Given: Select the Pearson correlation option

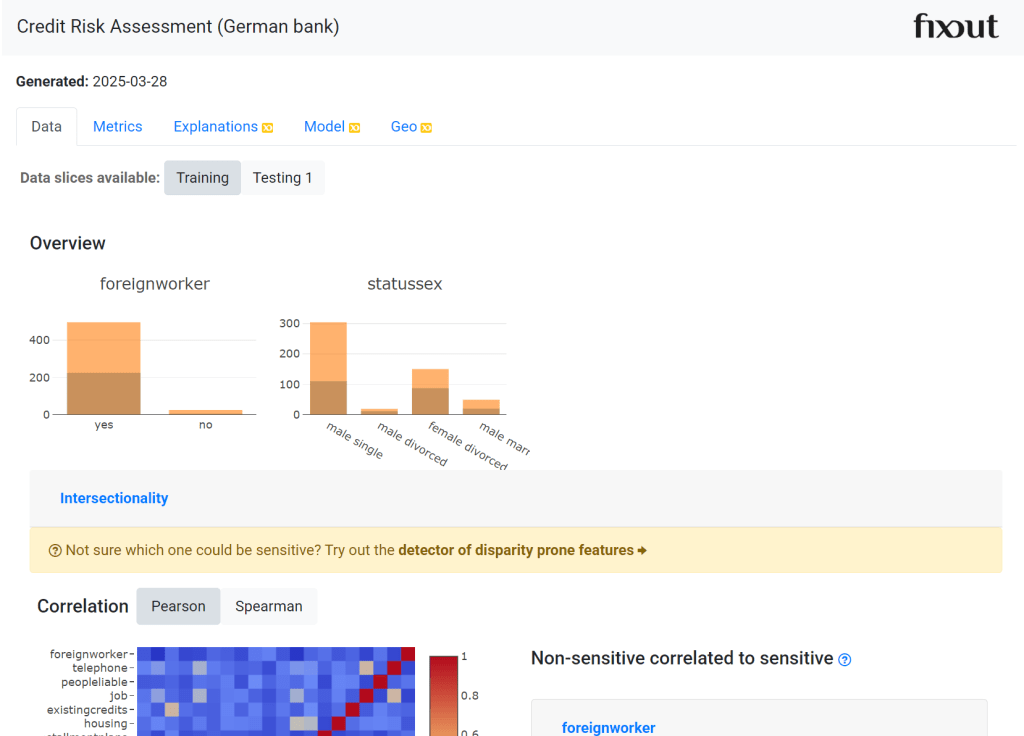Looking at the screenshot, I should point(178,606).
